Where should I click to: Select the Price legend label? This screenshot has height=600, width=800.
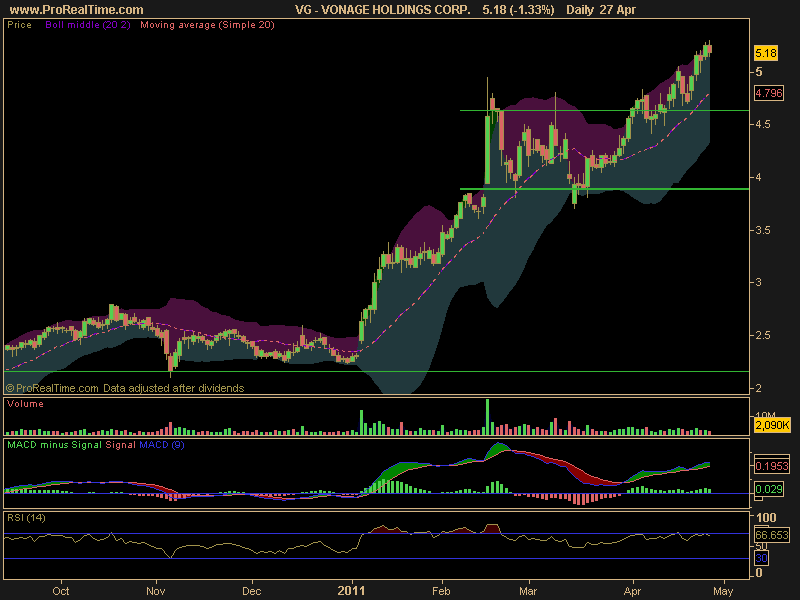19,25
